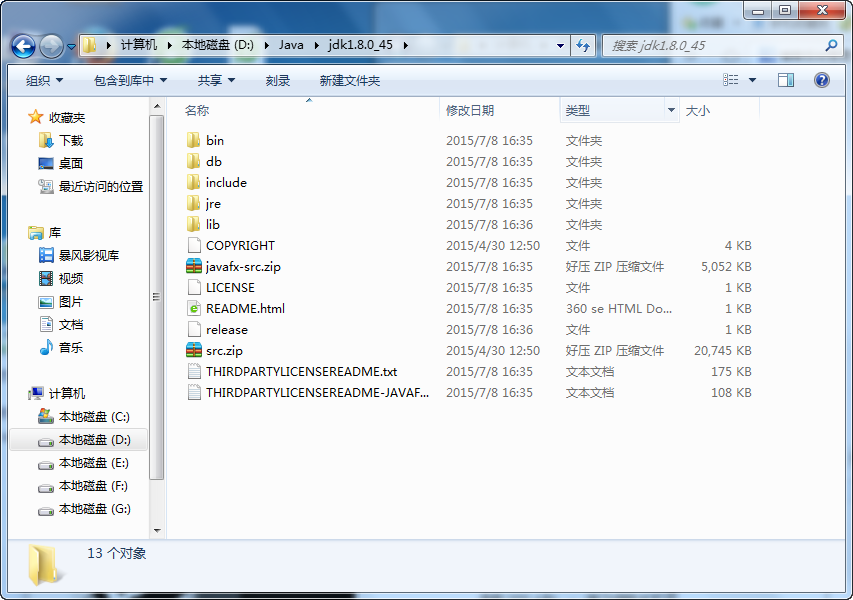Open the 类型 column filter dropdown

(x=671, y=110)
